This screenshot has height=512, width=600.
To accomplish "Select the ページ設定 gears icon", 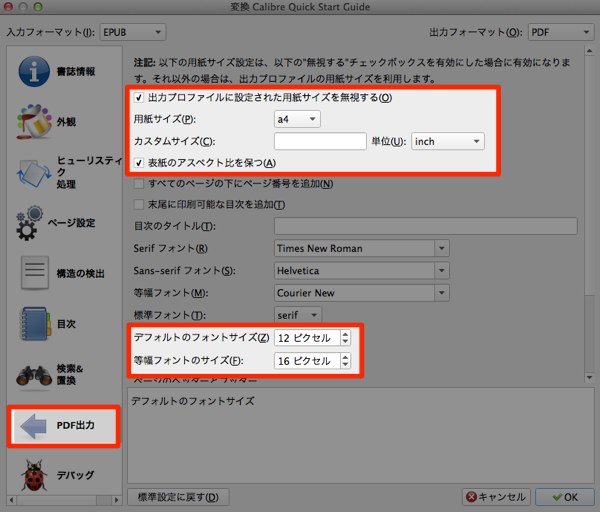I will (x=29, y=223).
